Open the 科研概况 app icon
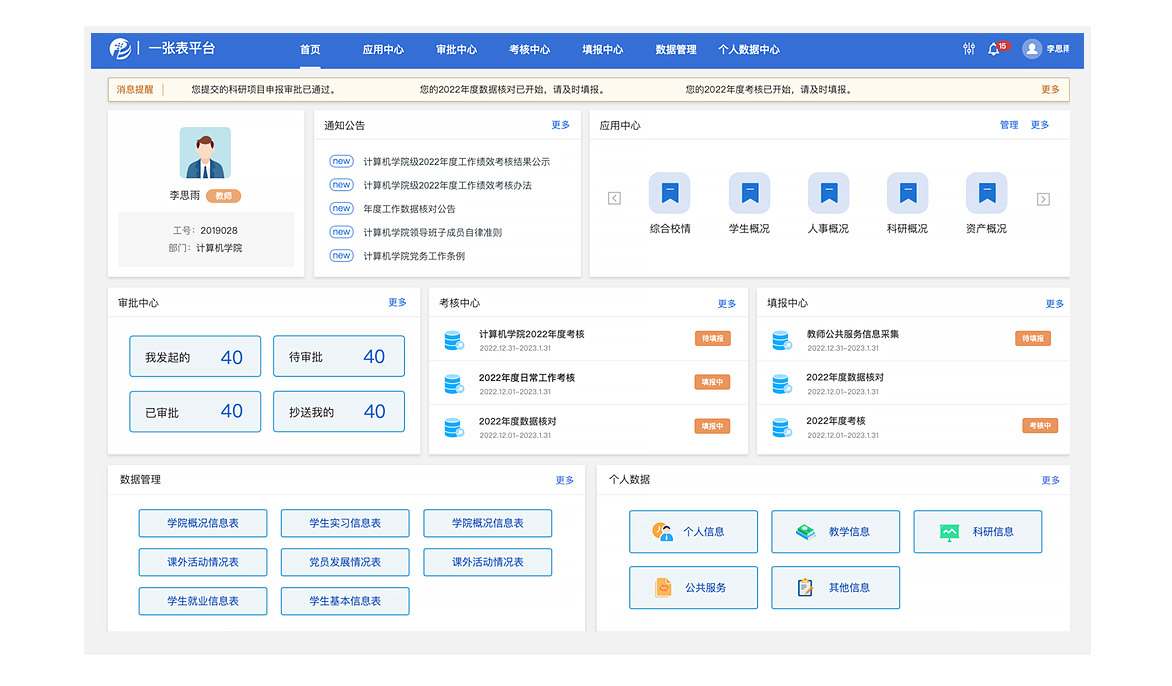Screen dimensions: 1172x686 tap(907, 193)
